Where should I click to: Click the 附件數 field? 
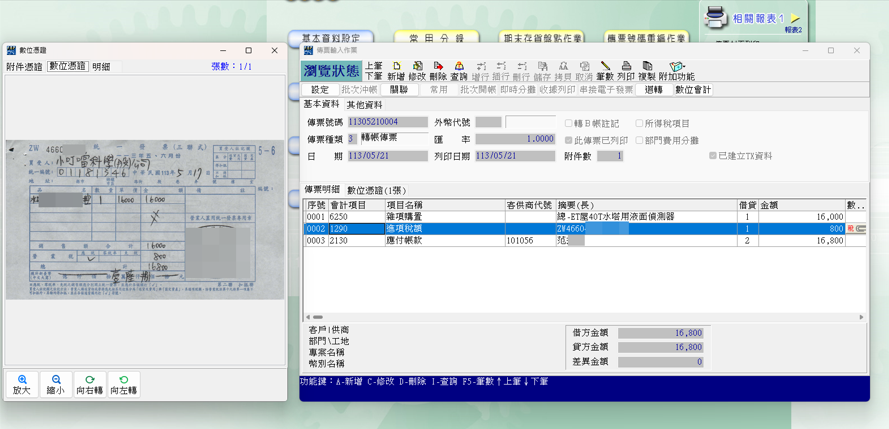coord(610,156)
